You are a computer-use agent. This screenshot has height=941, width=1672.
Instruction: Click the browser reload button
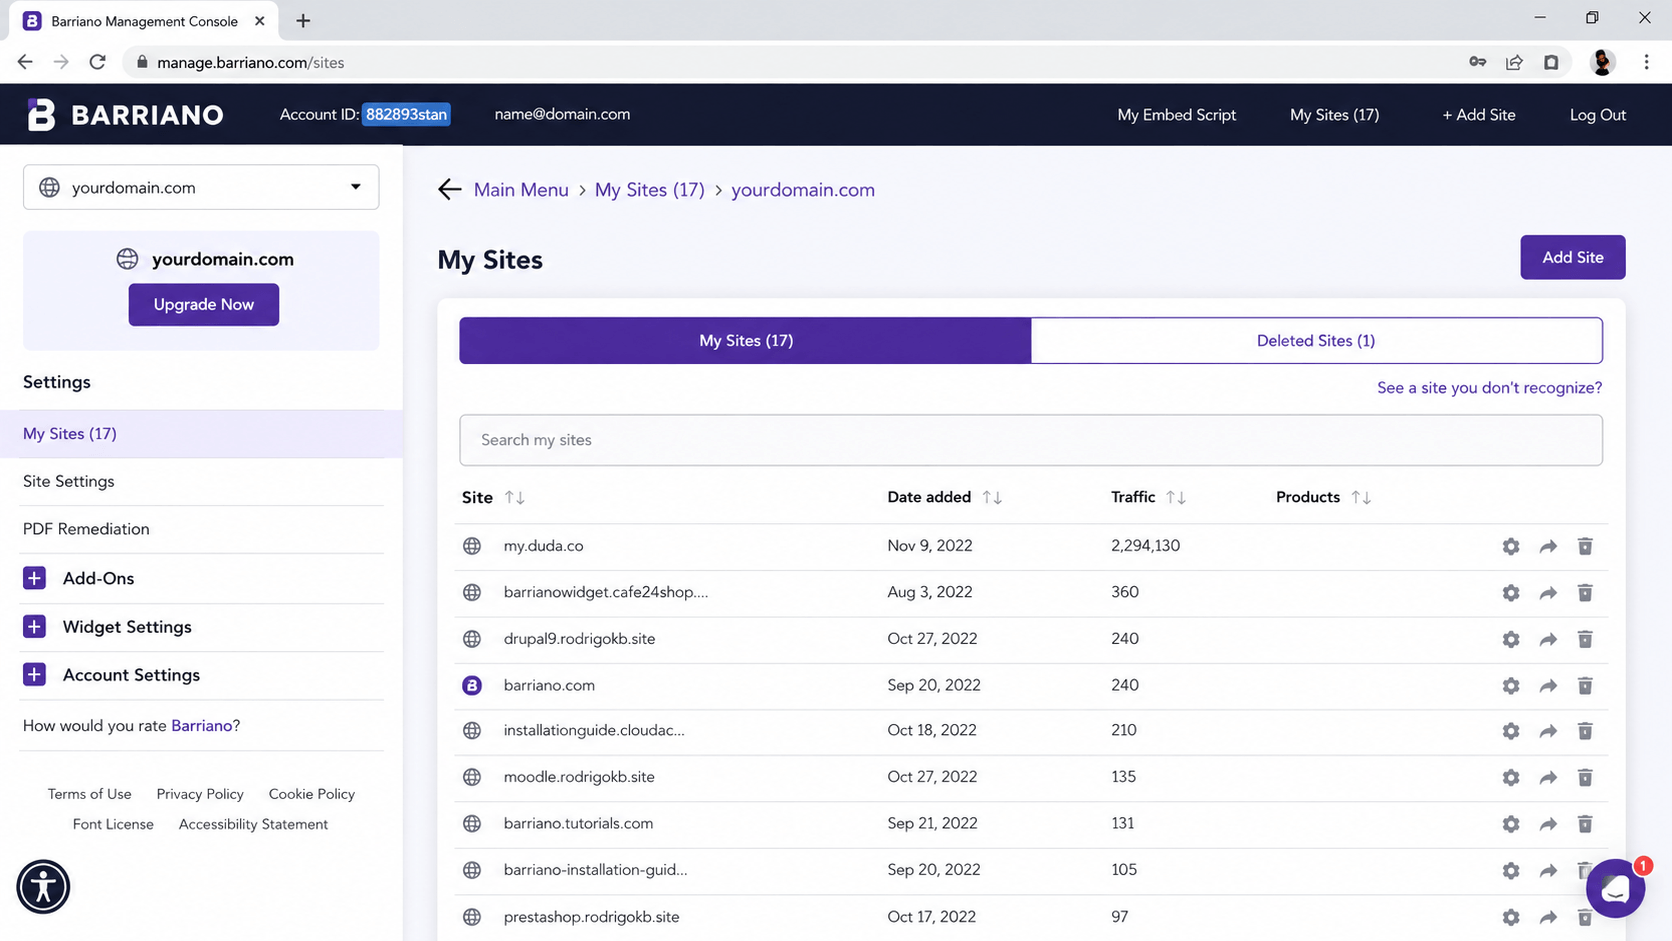tap(97, 62)
